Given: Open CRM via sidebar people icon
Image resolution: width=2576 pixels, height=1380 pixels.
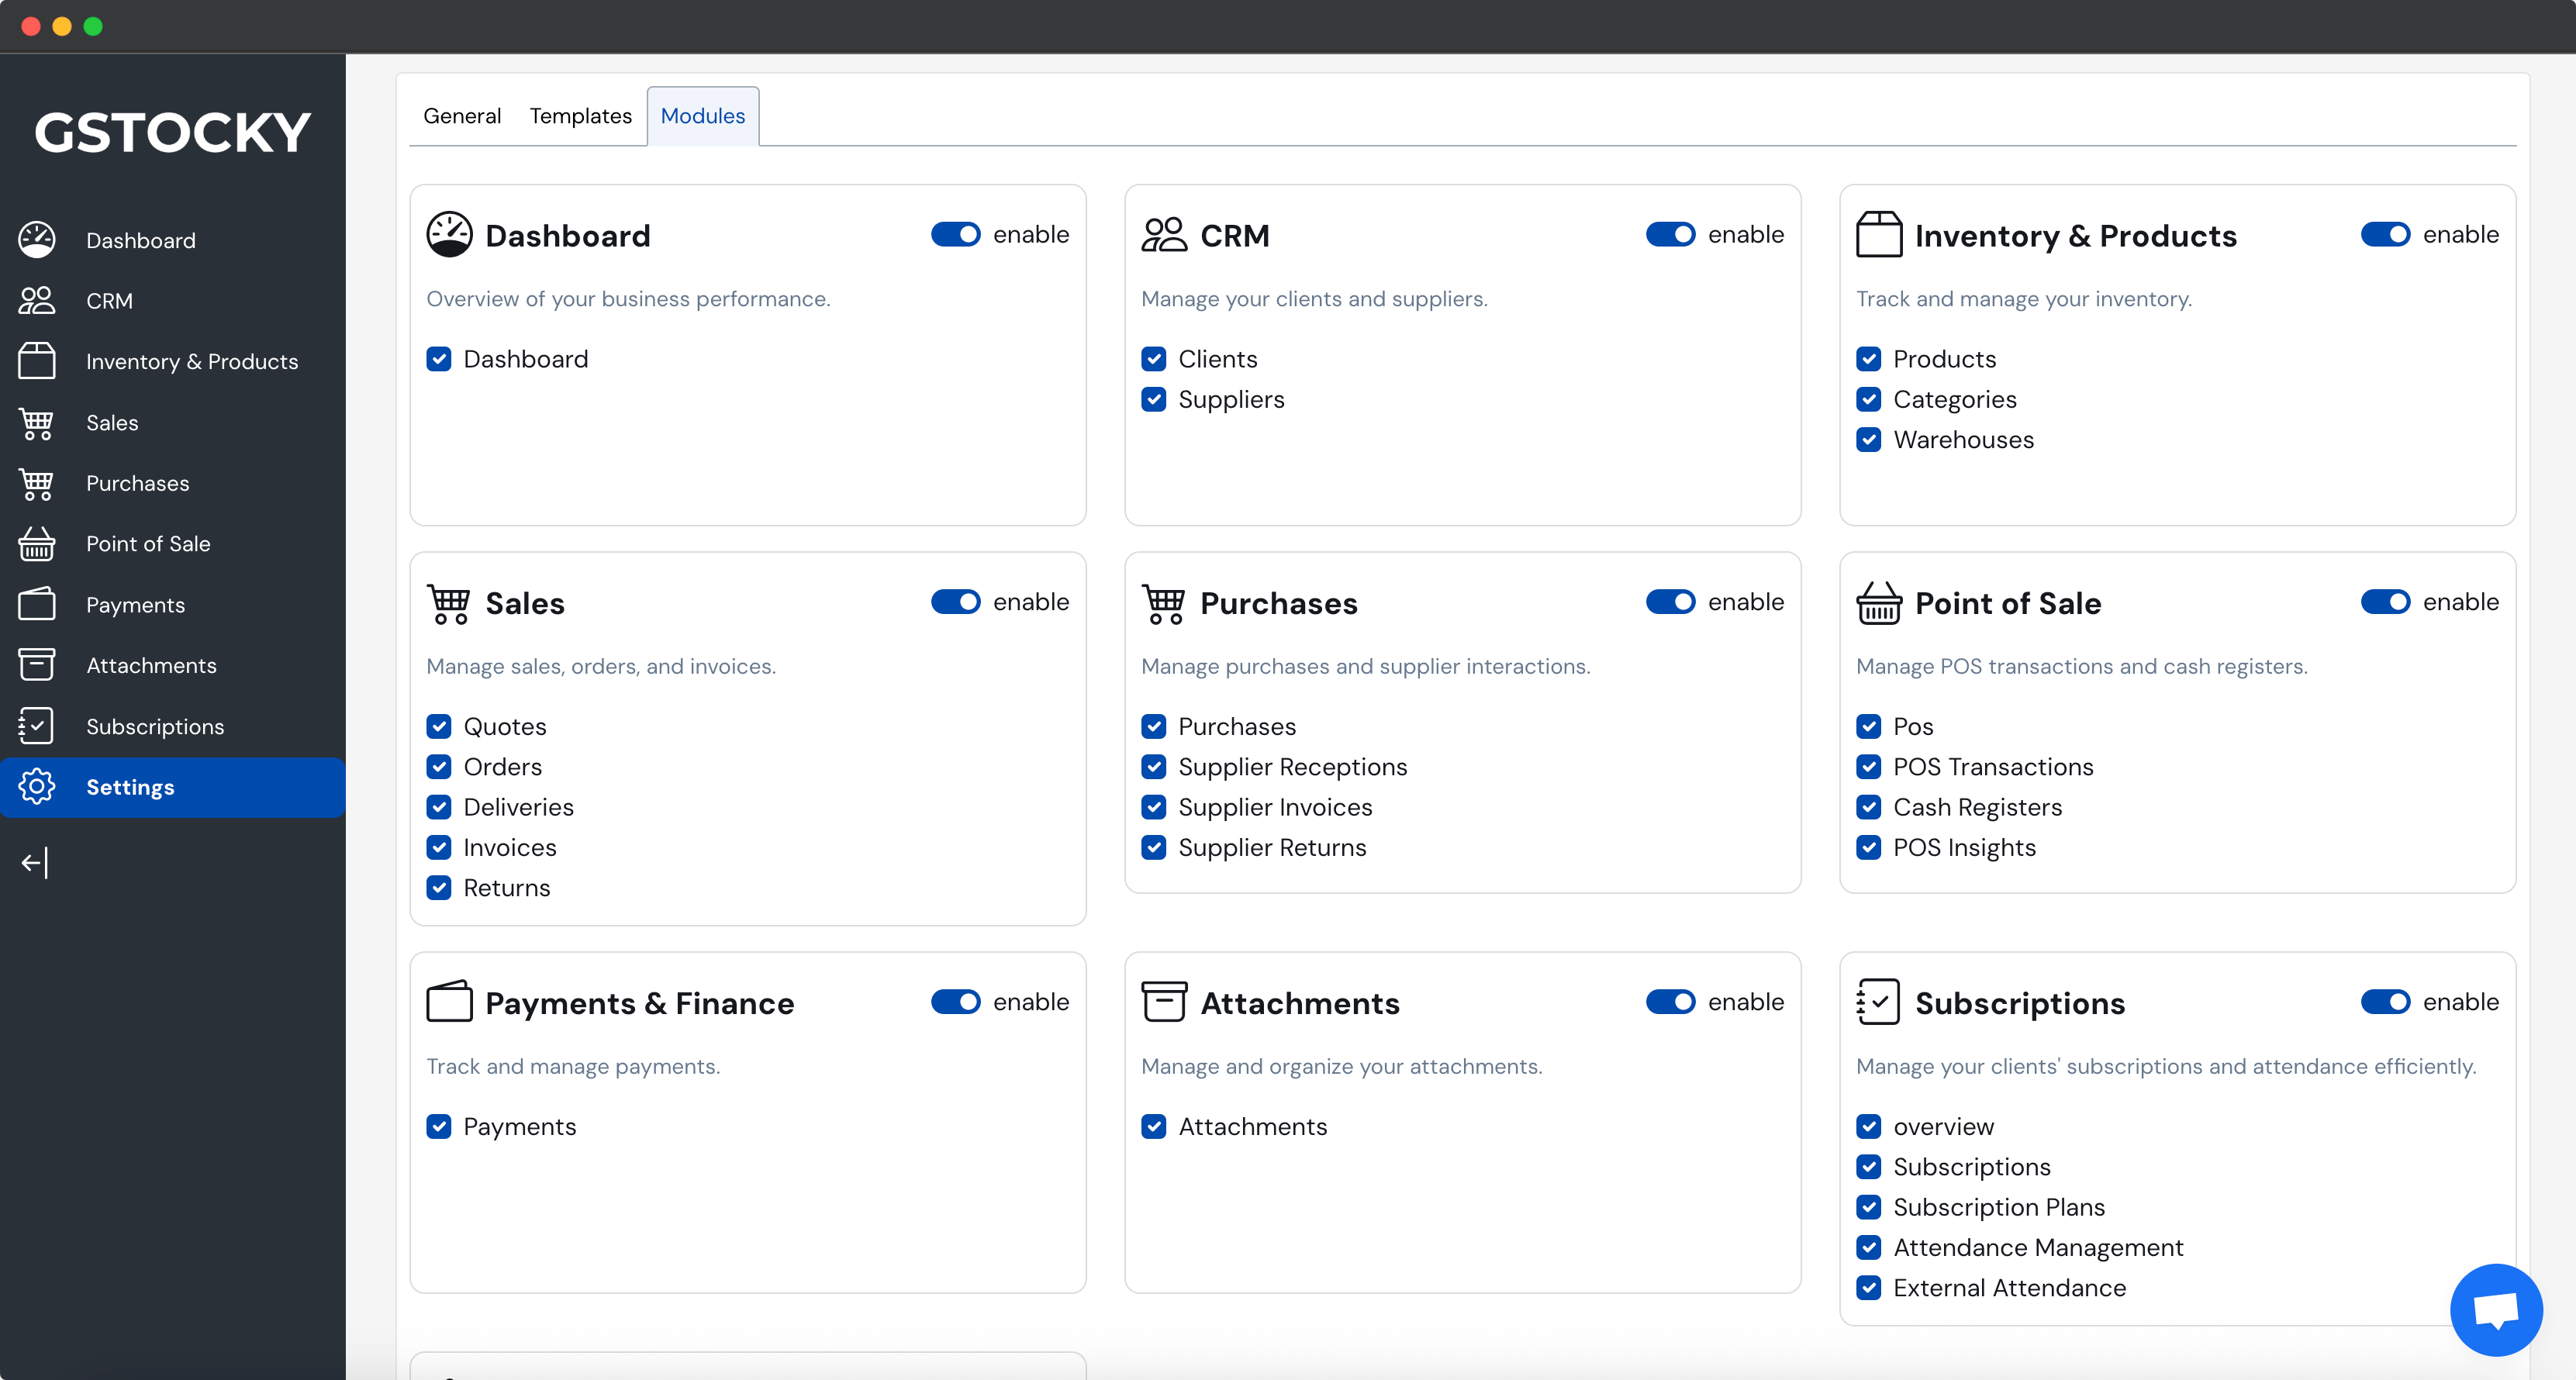Looking at the screenshot, I should pos(37,300).
